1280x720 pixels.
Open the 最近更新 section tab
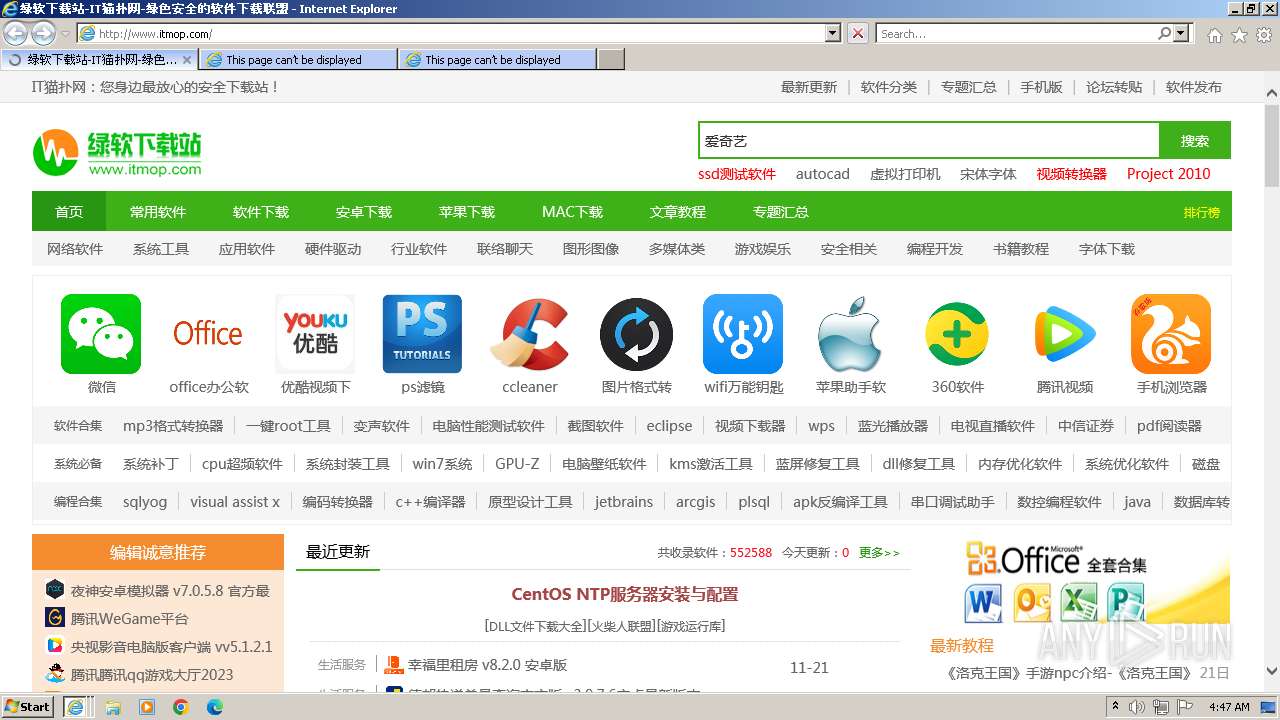tap(338, 552)
